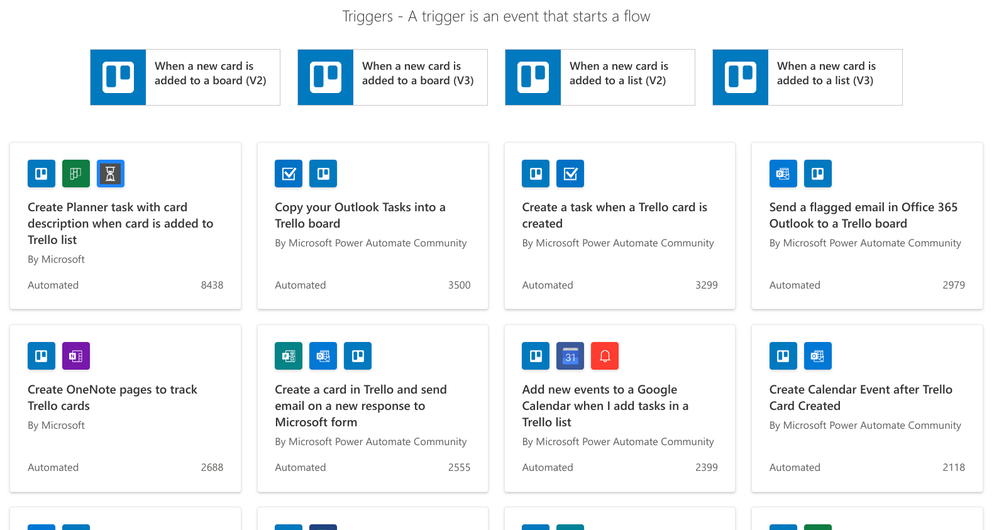Click 'By Microsoft Power Automate Community' in Send flagged email card
Image resolution: width=999 pixels, height=530 pixels.
(865, 243)
